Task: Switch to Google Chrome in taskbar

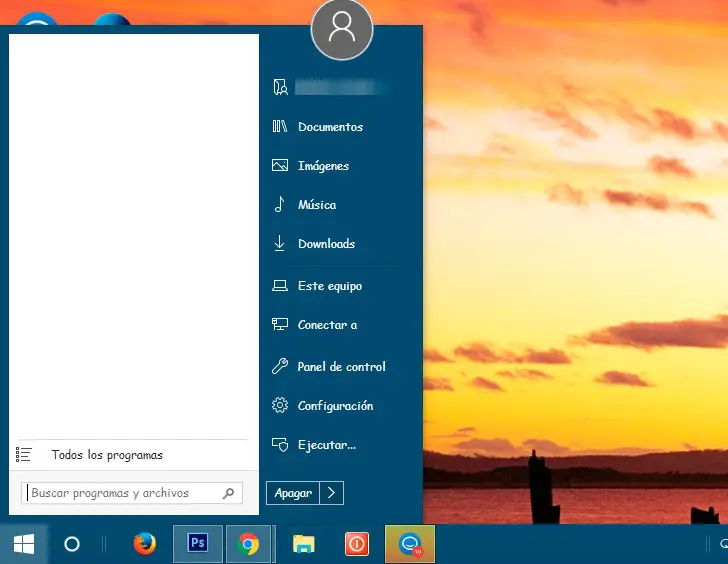Action: click(248, 544)
